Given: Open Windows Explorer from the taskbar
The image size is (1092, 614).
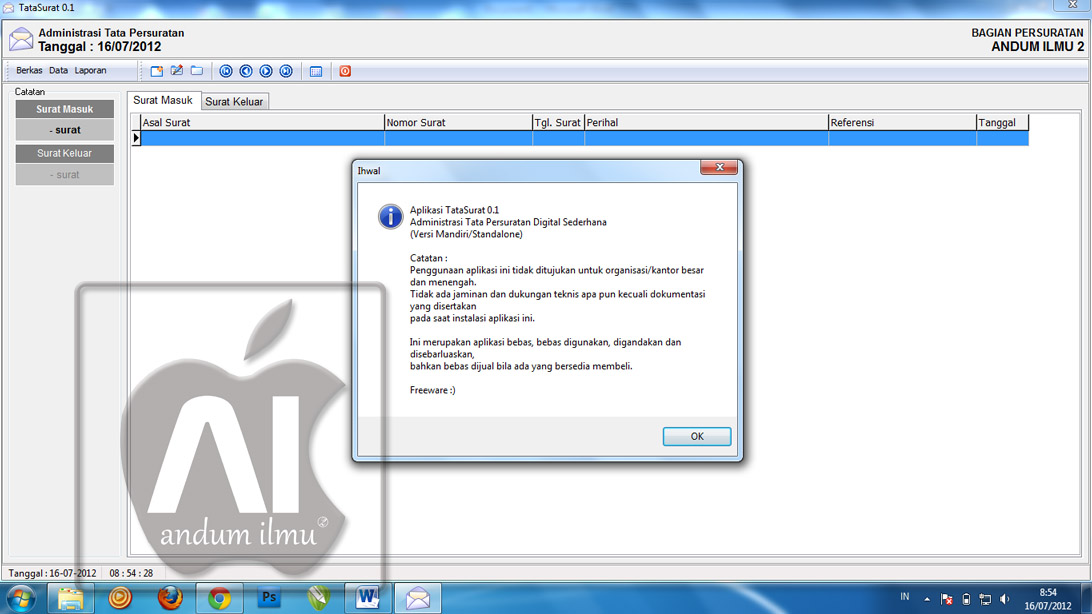Looking at the screenshot, I should tap(70, 599).
